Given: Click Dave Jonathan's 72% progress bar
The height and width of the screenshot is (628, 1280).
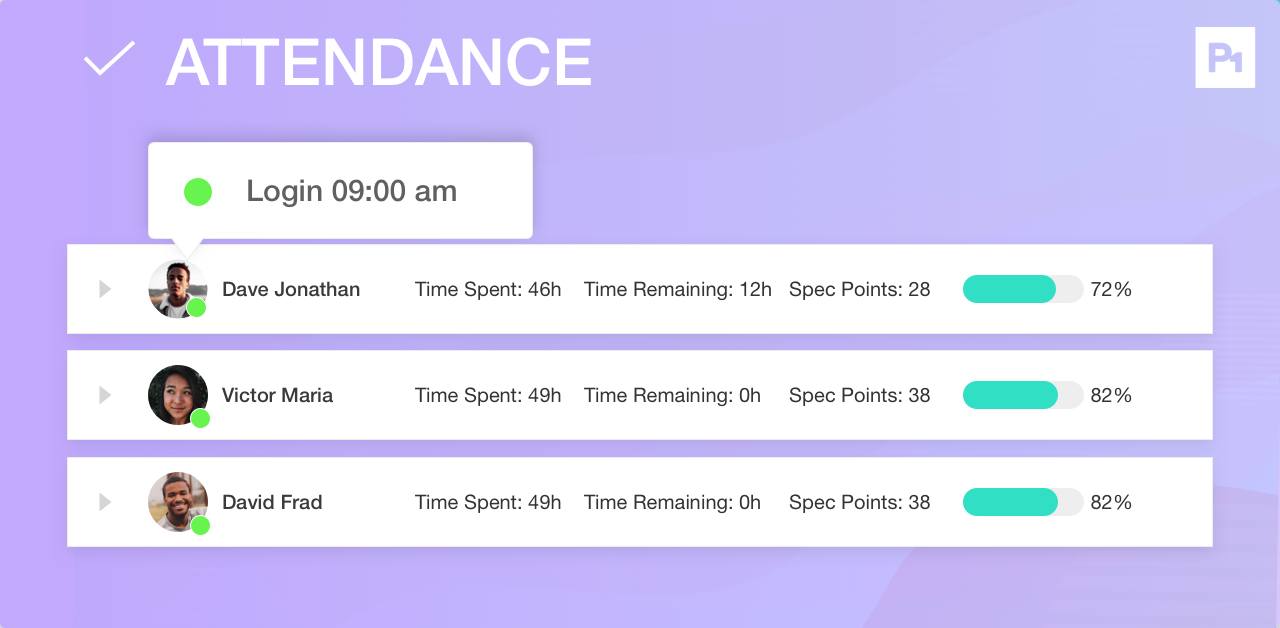Looking at the screenshot, I should point(1023,289).
